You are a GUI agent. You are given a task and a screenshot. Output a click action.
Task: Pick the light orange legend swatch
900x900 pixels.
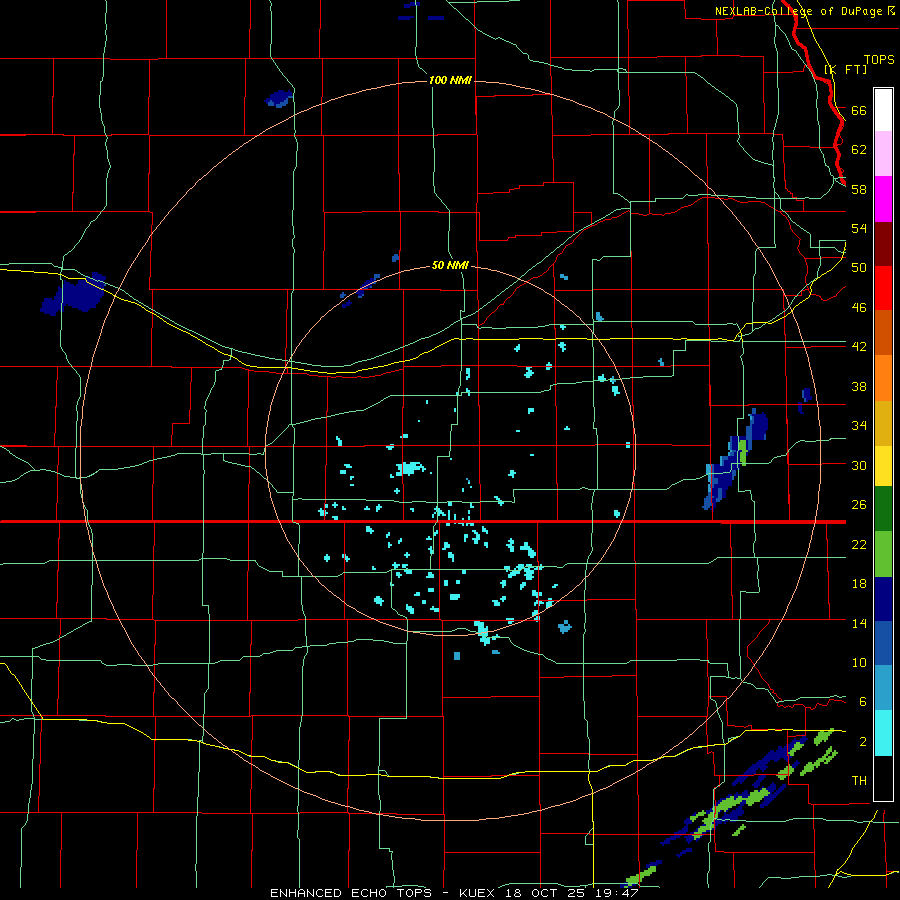tap(883, 378)
